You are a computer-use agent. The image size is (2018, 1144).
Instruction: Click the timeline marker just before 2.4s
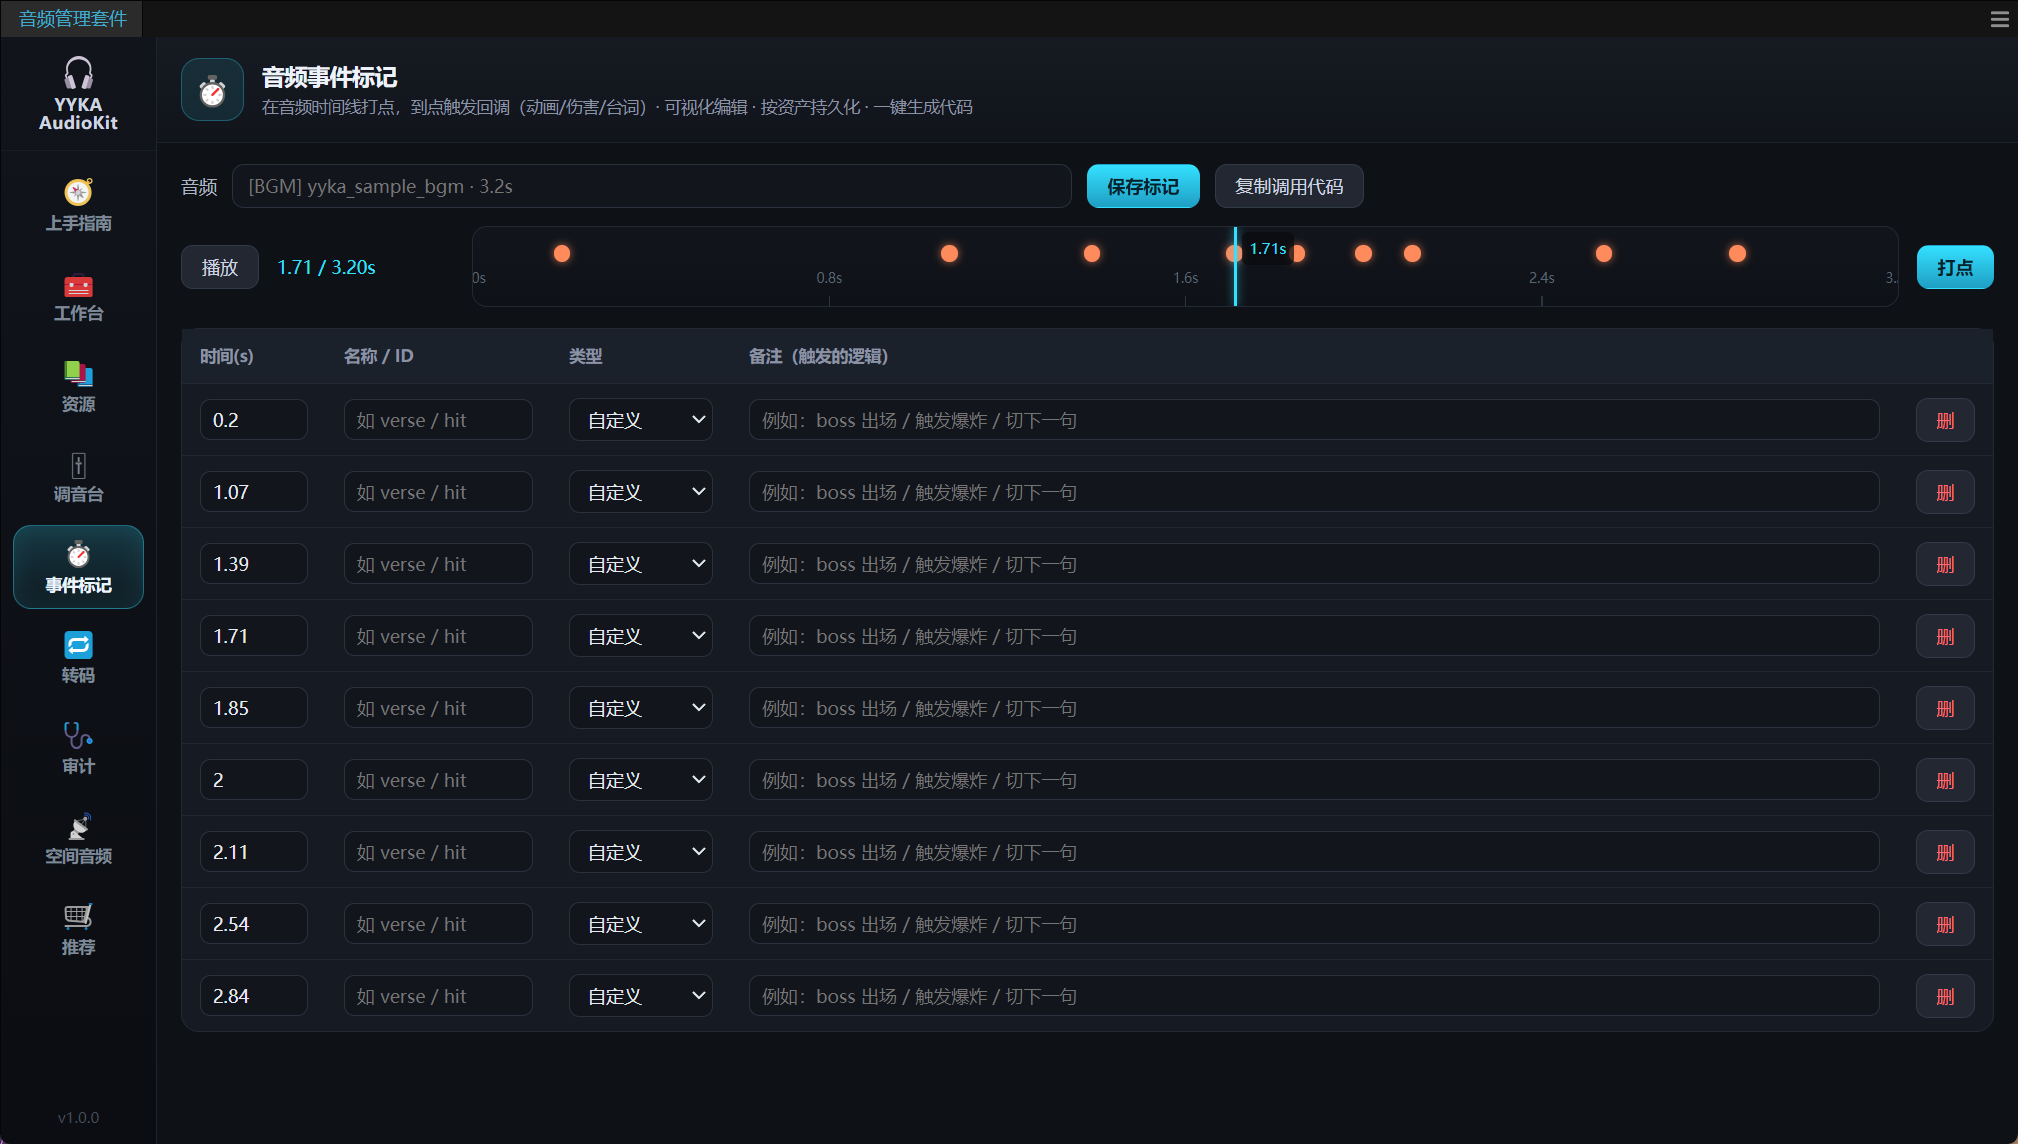coord(1412,253)
